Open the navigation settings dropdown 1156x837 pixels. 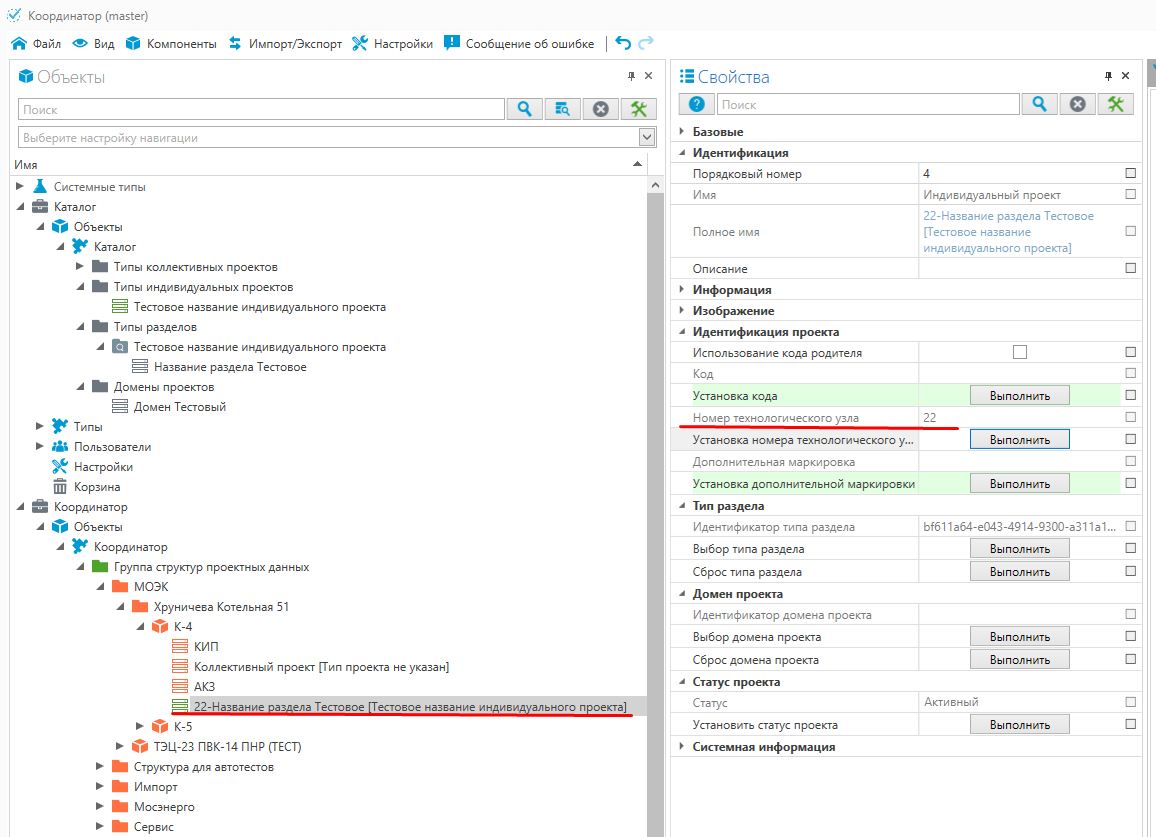pyautogui.click(x=647, y=137)
